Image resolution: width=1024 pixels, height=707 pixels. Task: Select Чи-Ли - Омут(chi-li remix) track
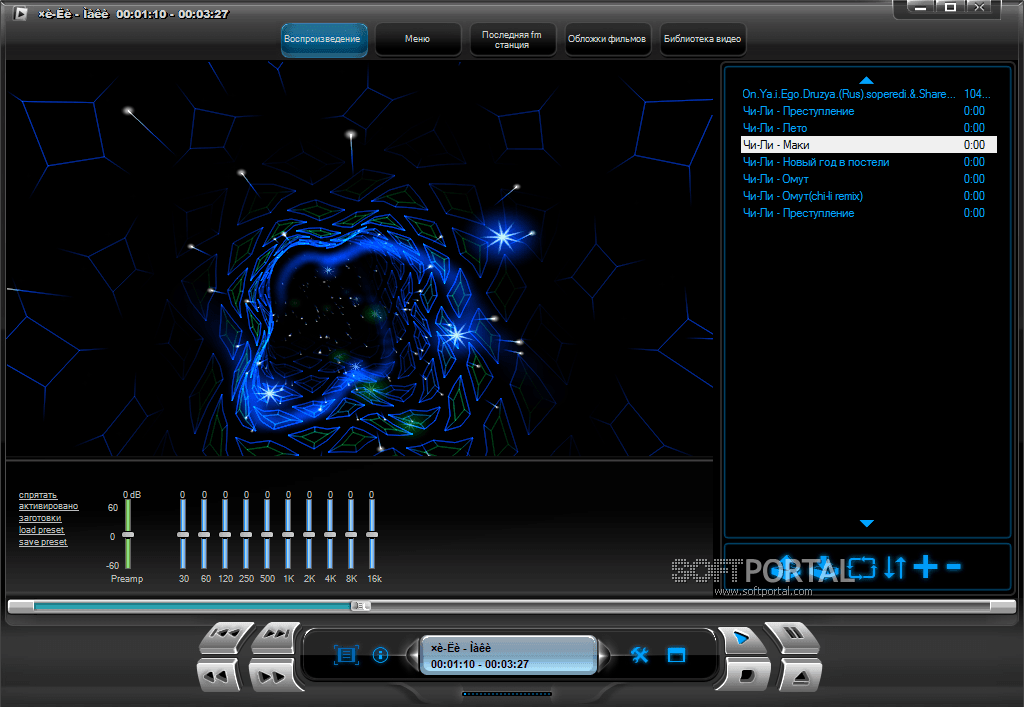(x=869, y=196)
